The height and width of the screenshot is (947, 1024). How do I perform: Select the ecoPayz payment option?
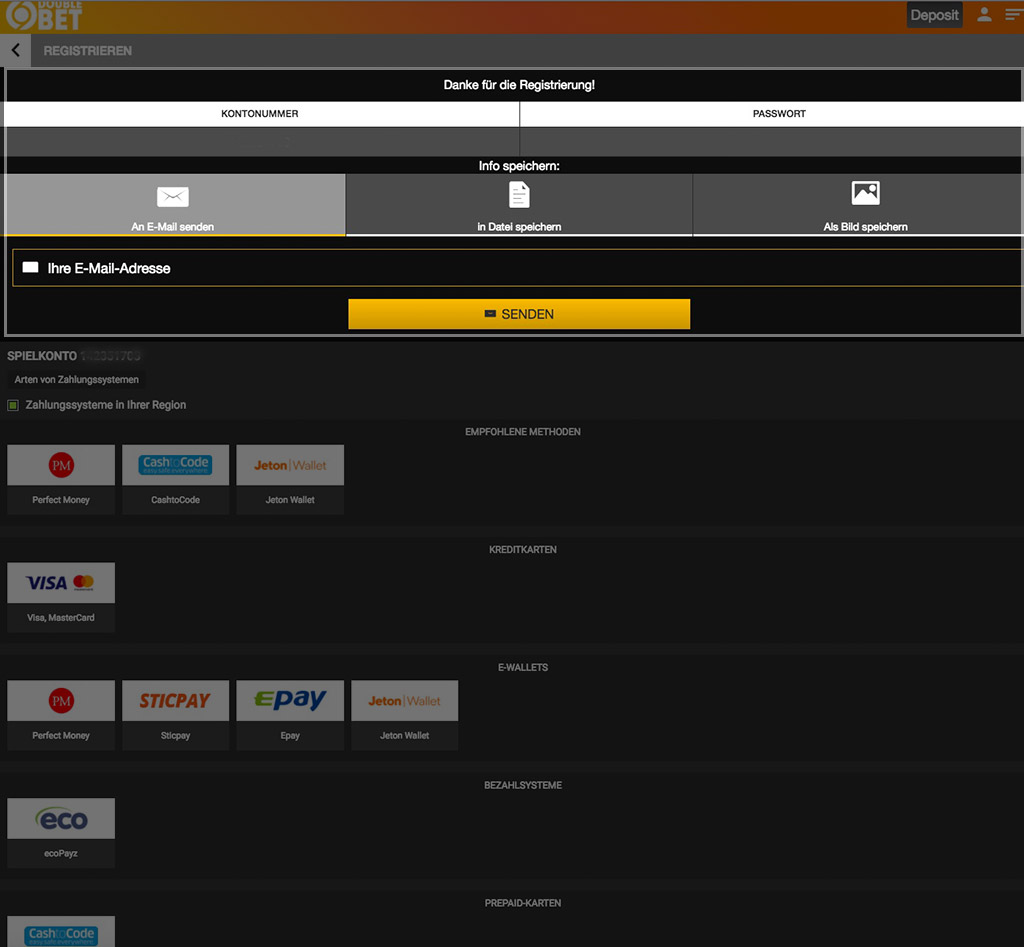(61, 833)
